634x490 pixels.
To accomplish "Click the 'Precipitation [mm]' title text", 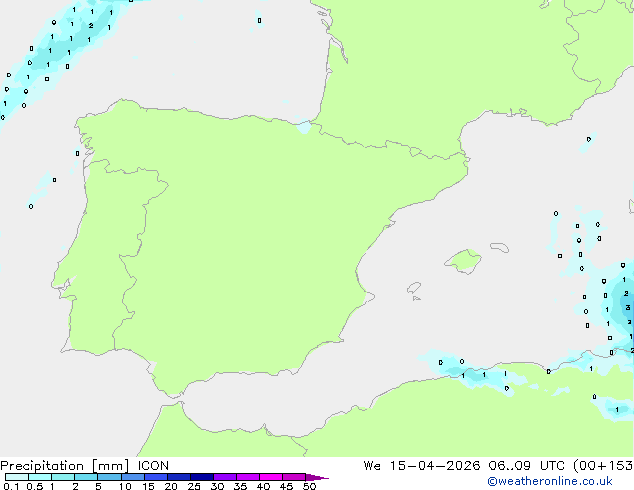I will click(64, 466).
